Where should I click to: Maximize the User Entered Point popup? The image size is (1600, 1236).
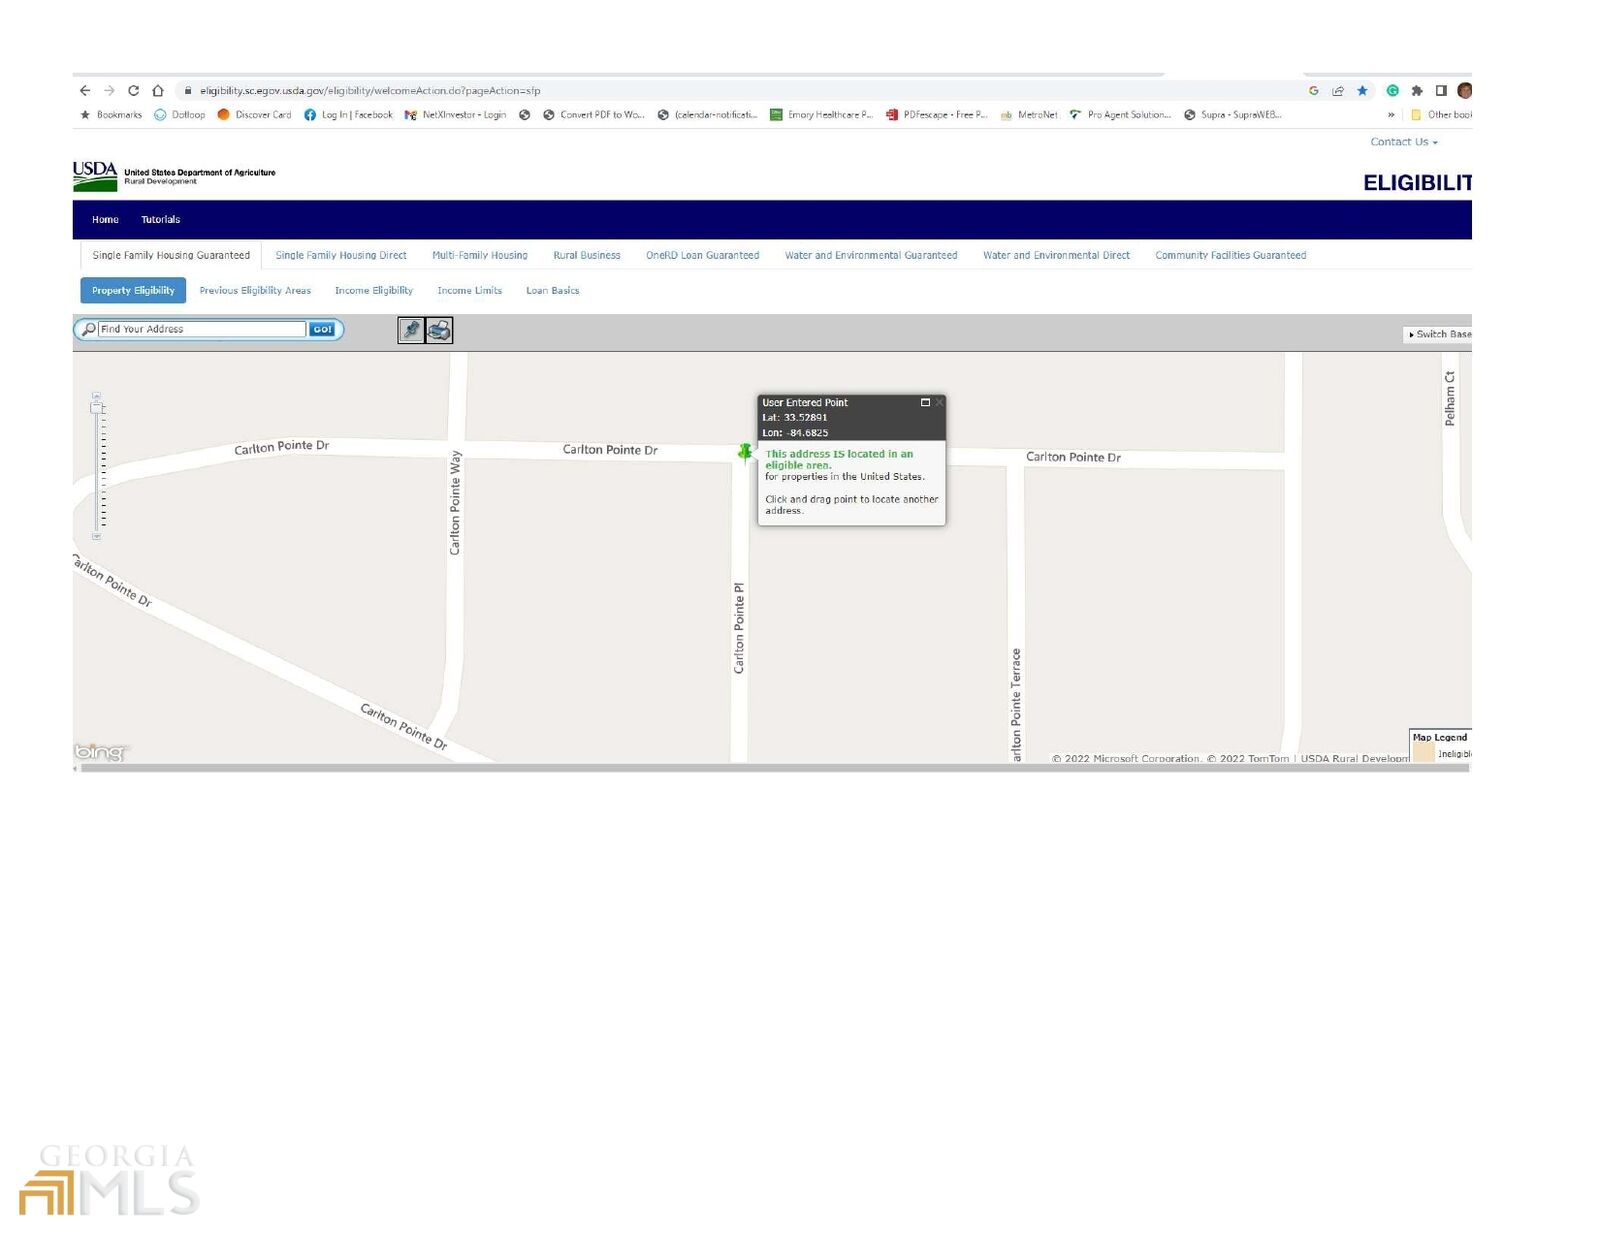(925, 403)
